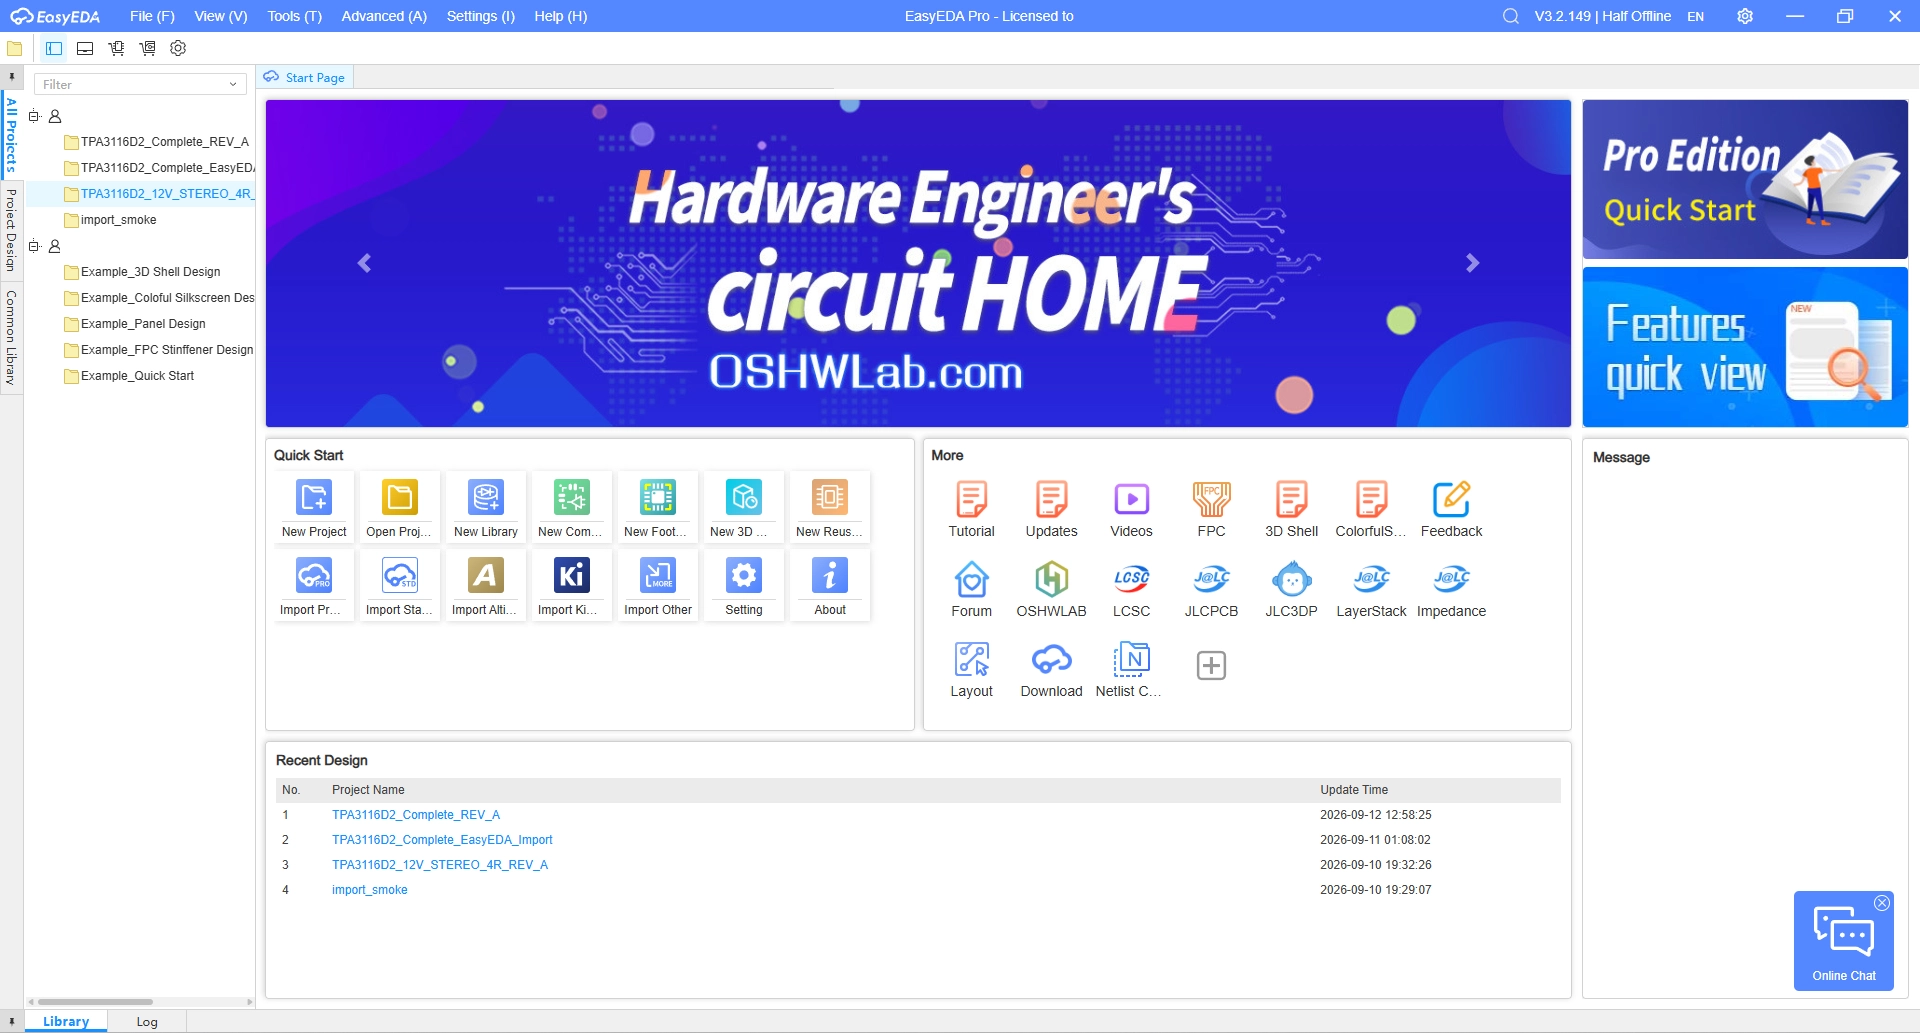This screenshot has width=1920, height=1033.
Task: Go to previous banner slide
Action: pyautogui.click(x=364, y=263)
